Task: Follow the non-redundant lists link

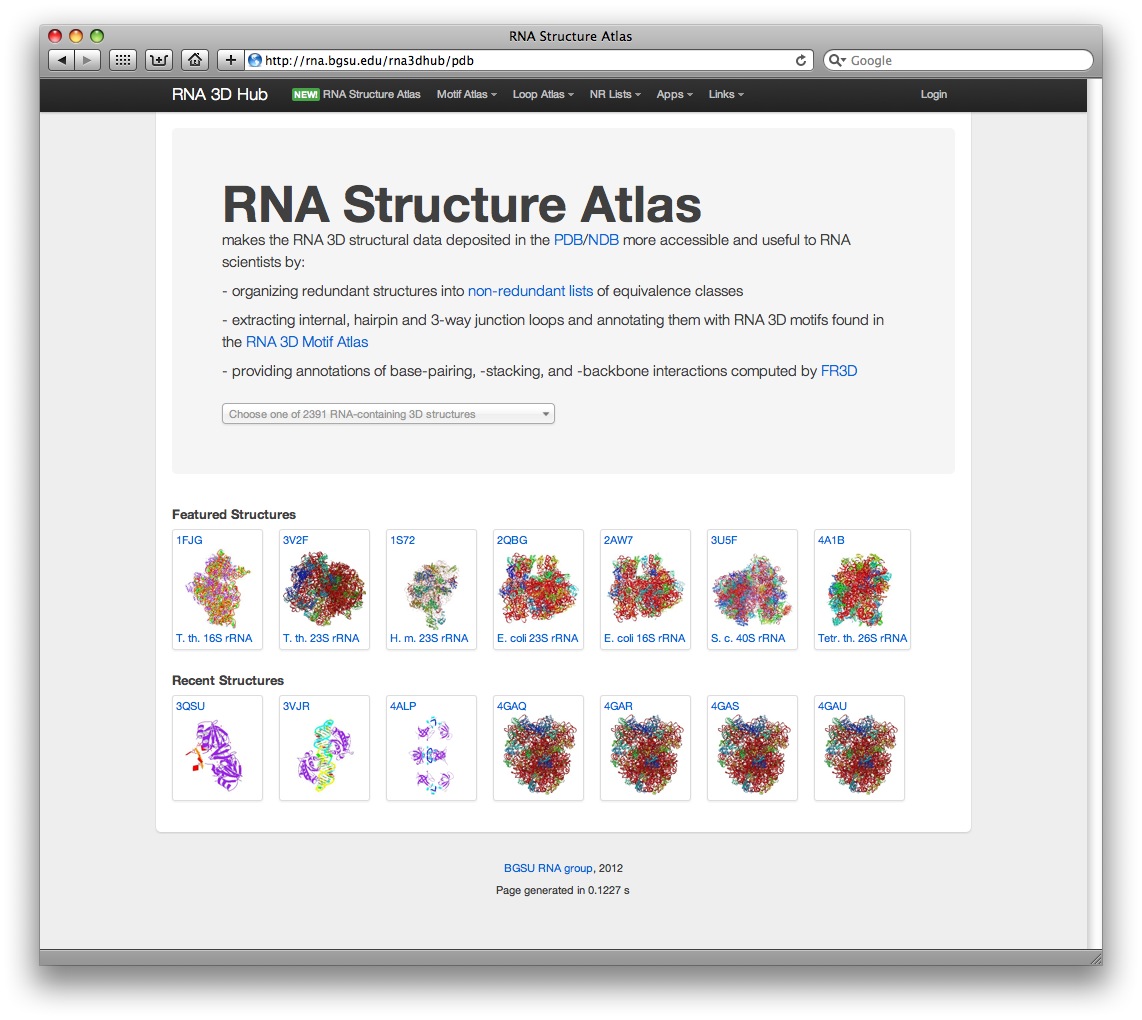Action: tap(530, 291)
